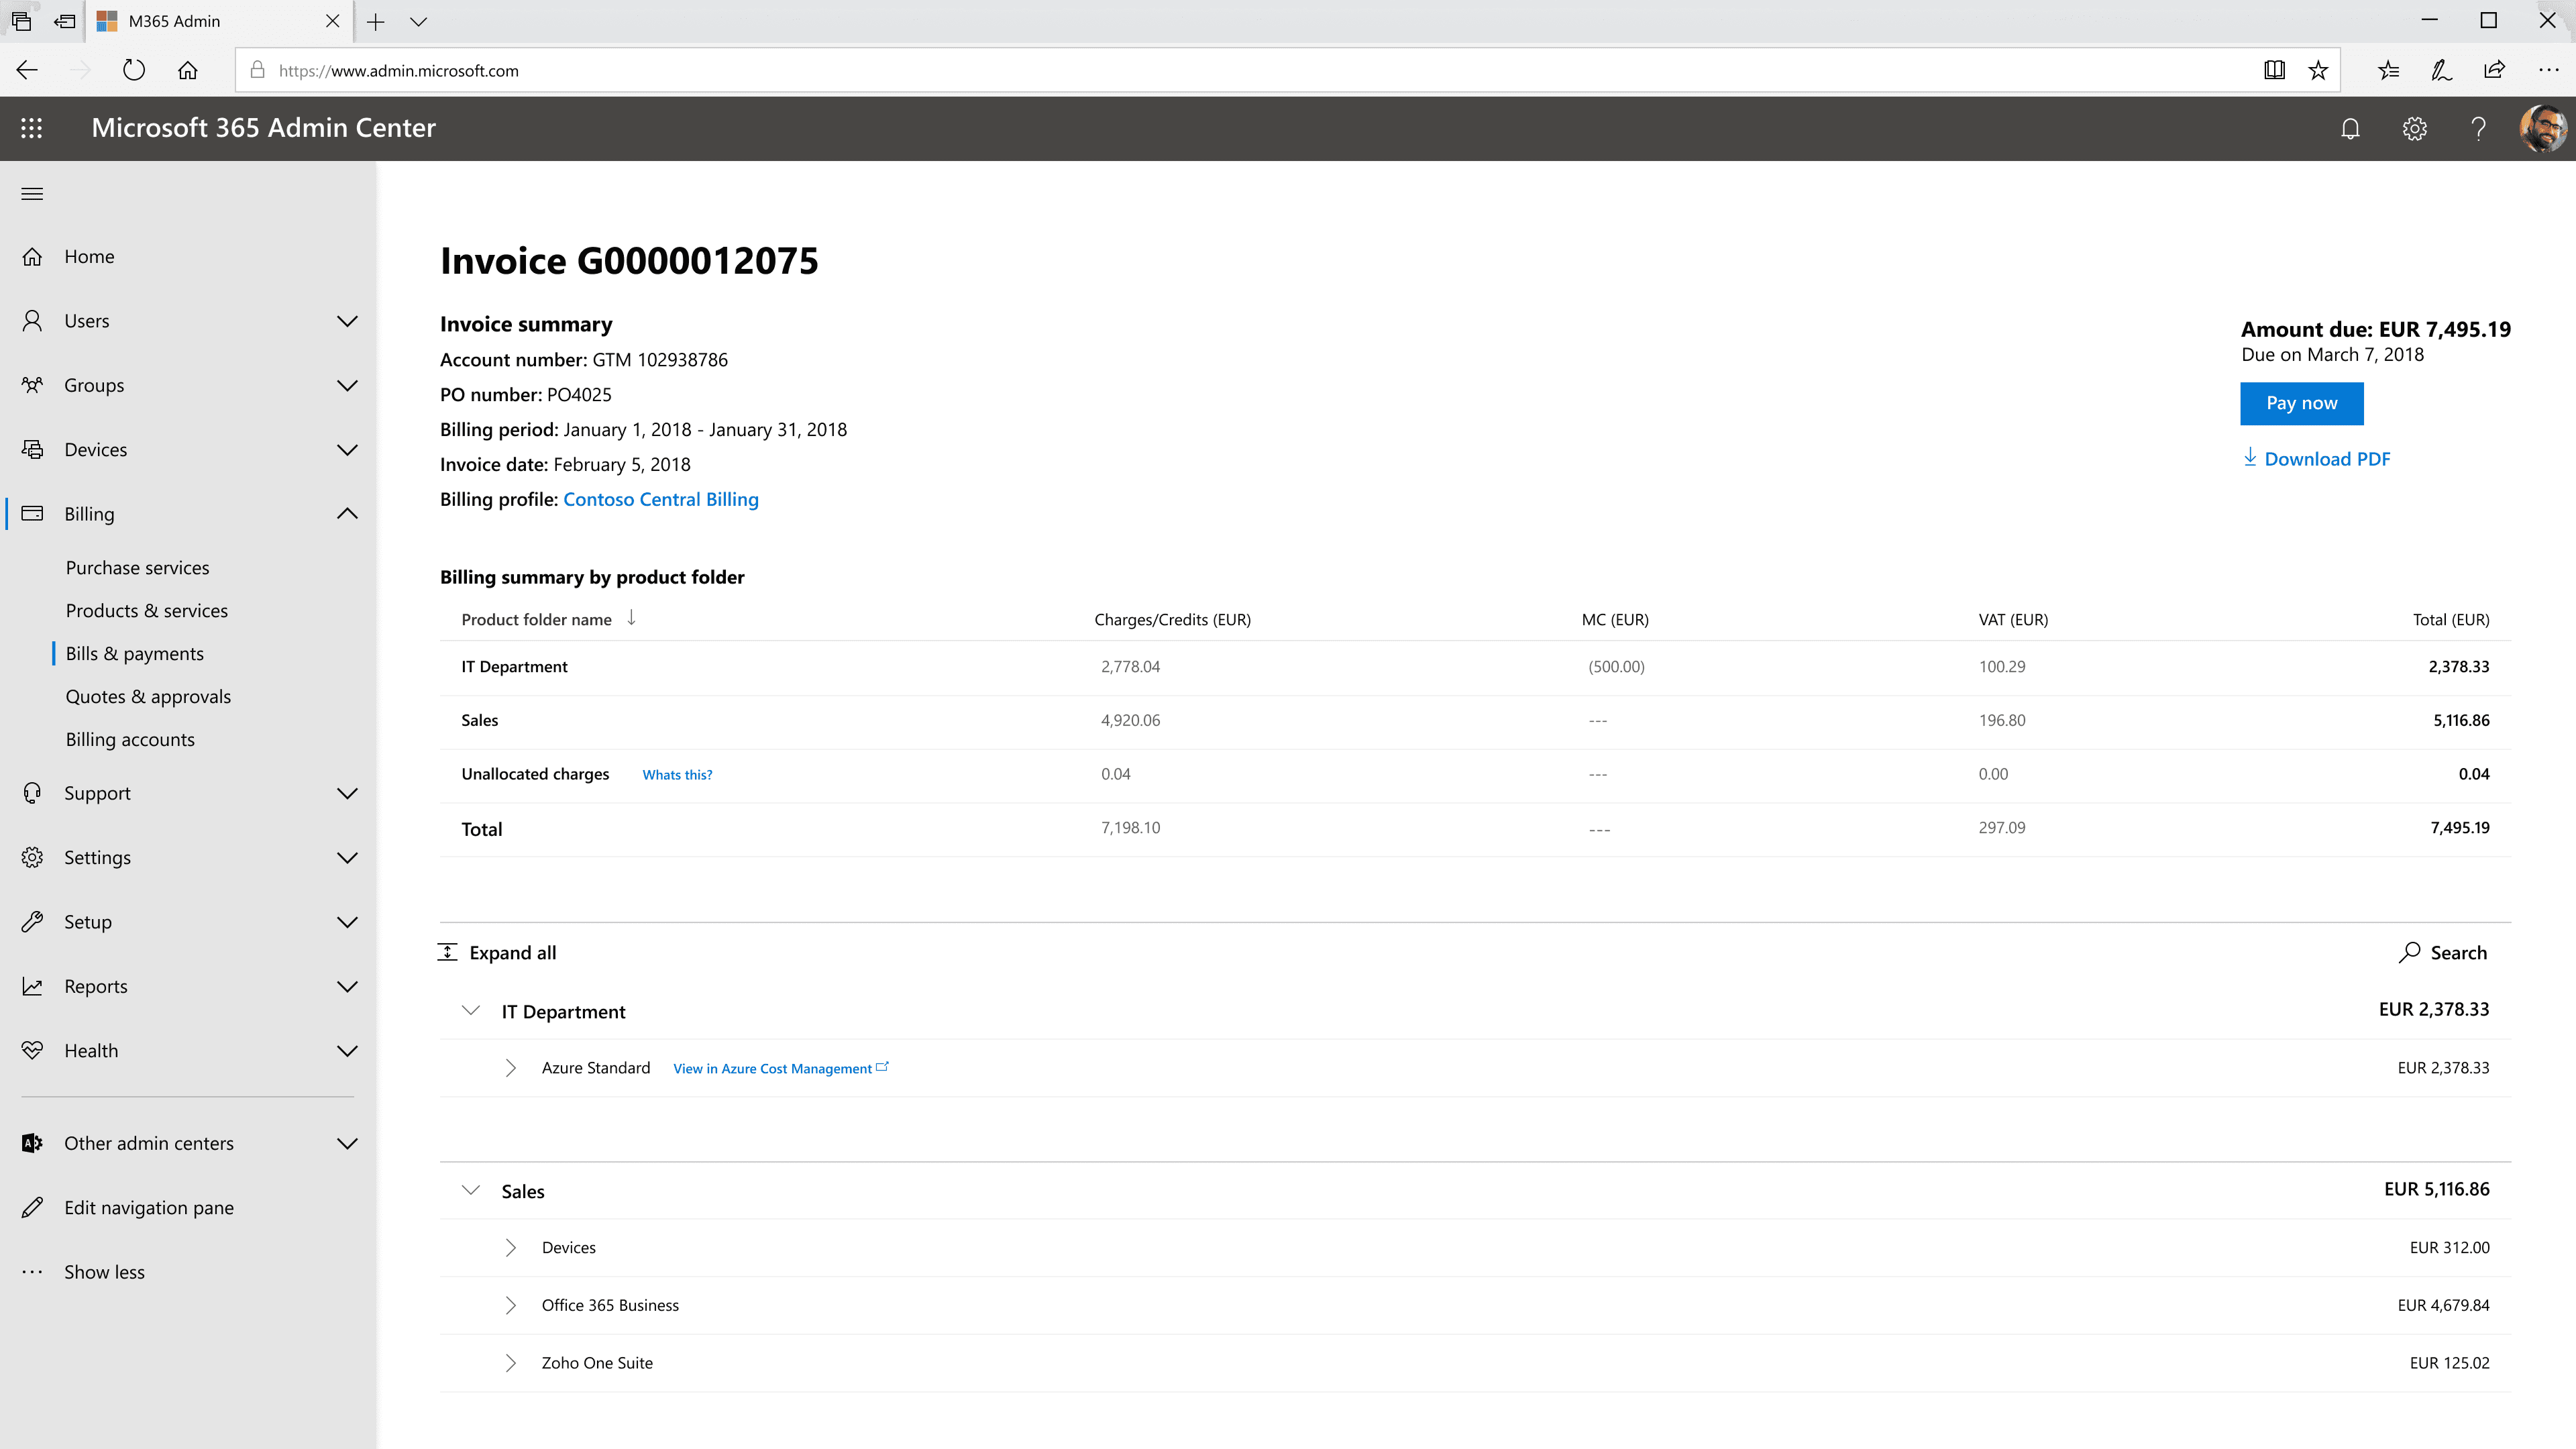The image size is (2576, 1449).
Task: Expand the Reports menu chevron
Action: coord(347,987)
